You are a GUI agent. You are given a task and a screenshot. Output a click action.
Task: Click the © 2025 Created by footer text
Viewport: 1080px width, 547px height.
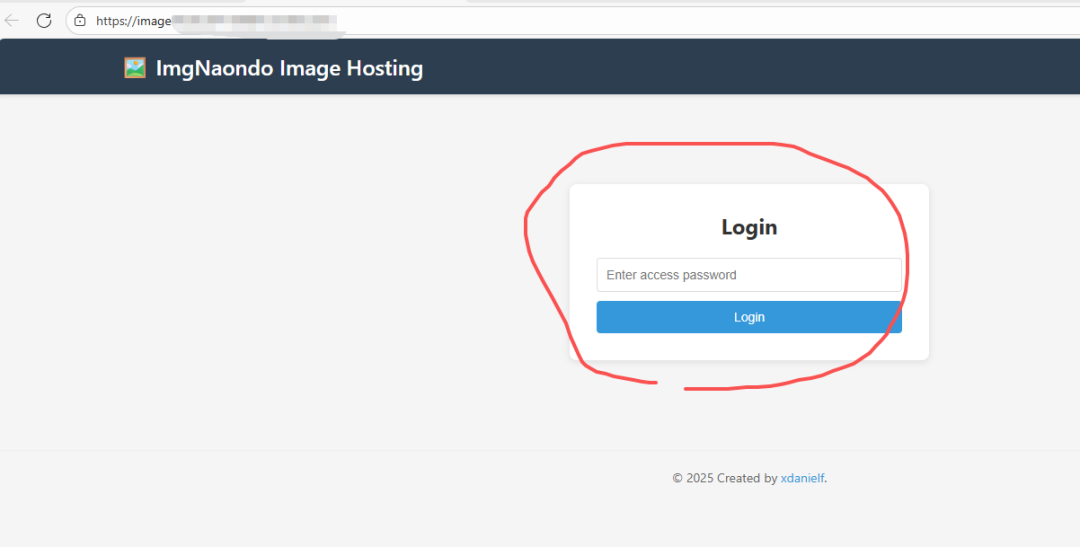(x=724, y=478)
